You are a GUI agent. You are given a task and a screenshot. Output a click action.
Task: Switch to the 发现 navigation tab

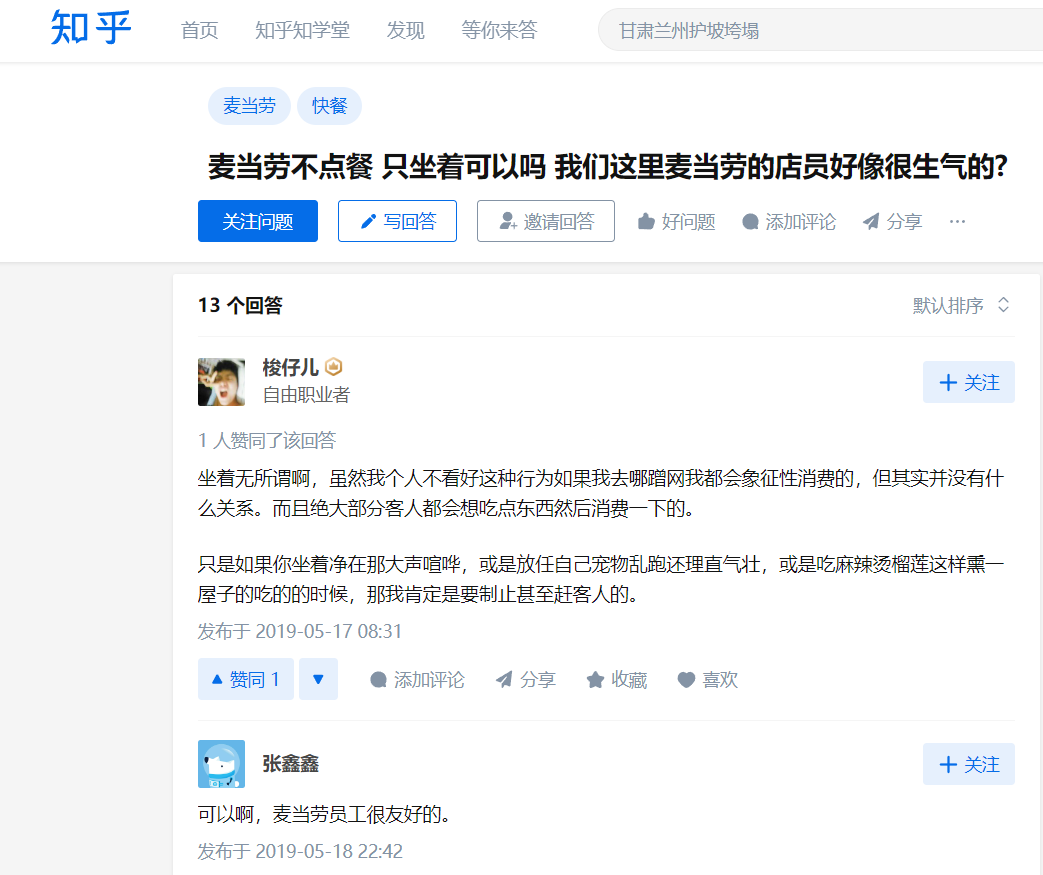click(x=405, y=31)
